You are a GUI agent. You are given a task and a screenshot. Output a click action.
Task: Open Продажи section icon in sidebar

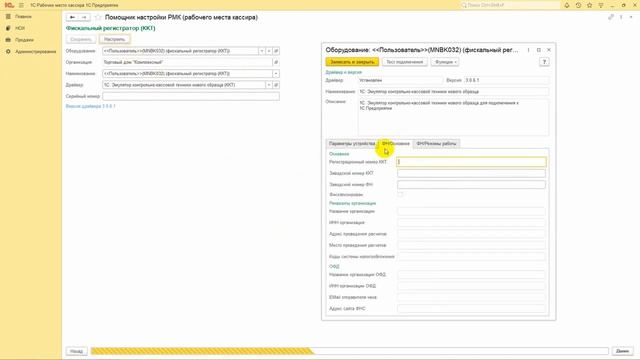pos(8,40)
